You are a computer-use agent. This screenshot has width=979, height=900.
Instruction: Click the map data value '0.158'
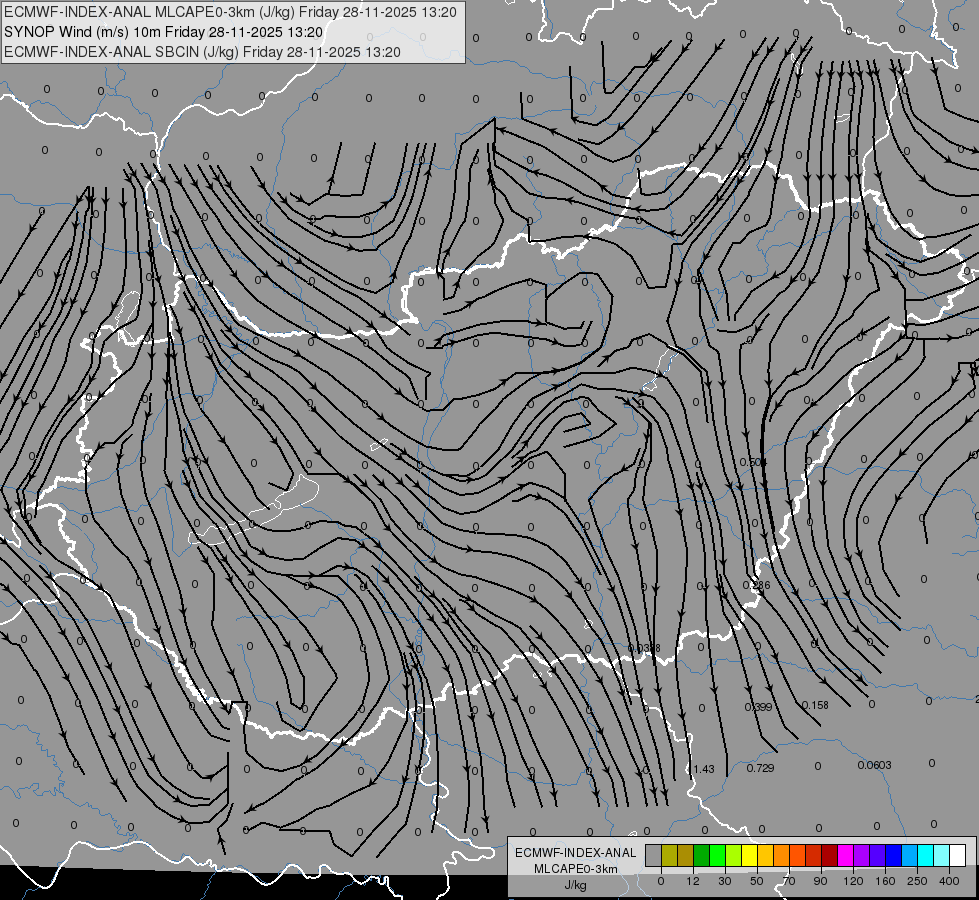(x=815, y=705)
